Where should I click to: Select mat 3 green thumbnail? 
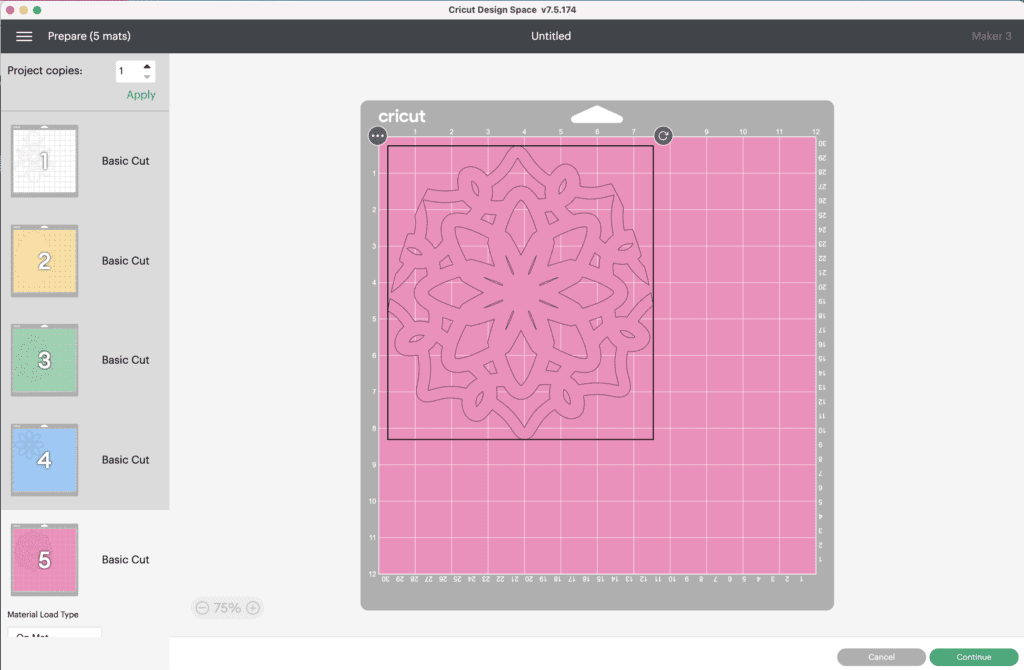(x=44, y=360)
